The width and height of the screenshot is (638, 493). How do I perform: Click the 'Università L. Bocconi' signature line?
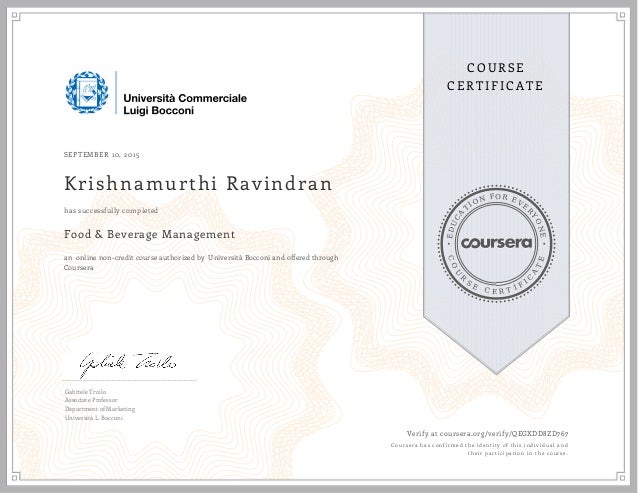tap(94, 418)
